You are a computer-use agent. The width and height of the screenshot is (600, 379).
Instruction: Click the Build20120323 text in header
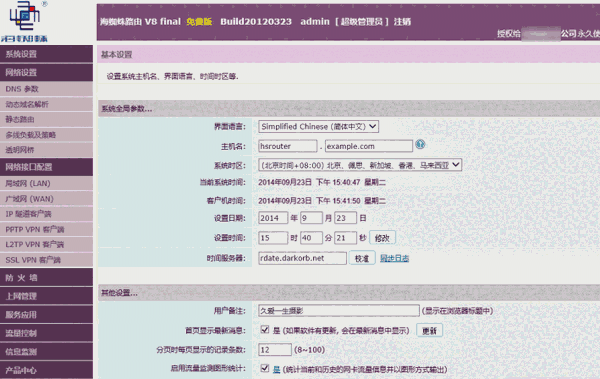[x=256, y=21]
